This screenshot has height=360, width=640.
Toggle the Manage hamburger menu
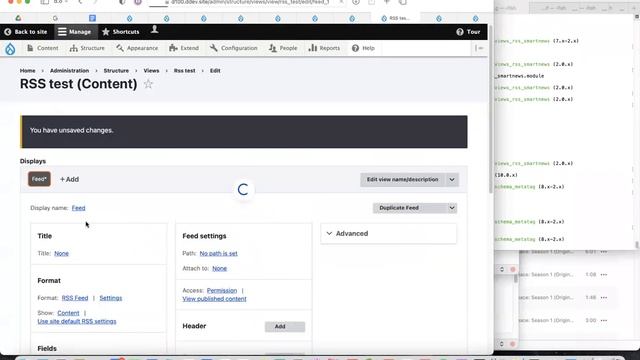62,32
